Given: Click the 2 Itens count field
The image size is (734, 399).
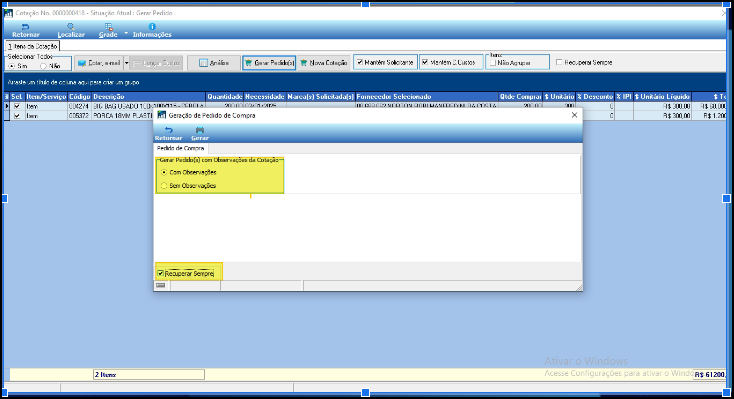Looking at the screenshot, I should [x=149, y=375].
